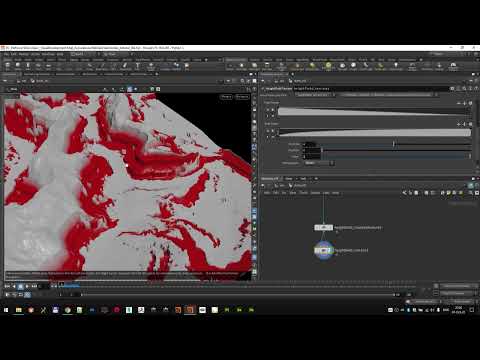Click the upper connected node in network
Viewport: 480px width, 360px height.
(x=323, y=227)
